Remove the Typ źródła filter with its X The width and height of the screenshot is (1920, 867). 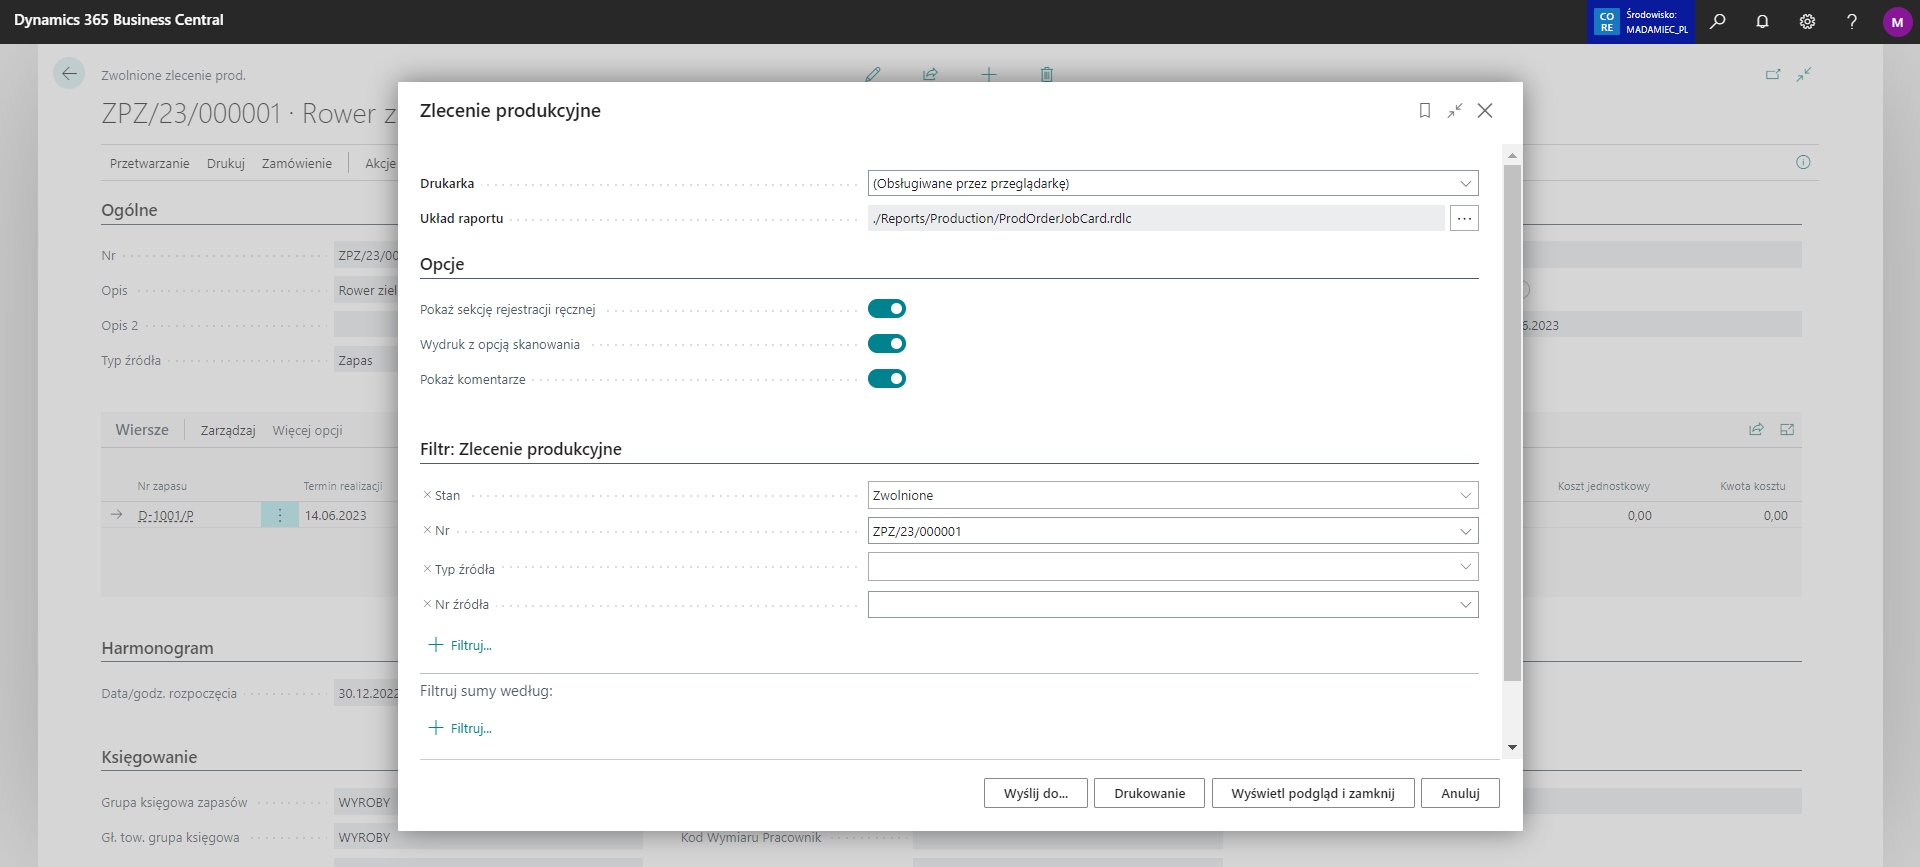[427, 569]
